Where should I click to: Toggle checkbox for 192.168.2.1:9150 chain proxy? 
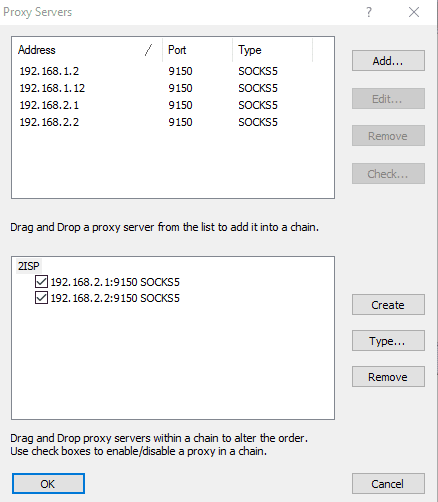(x=41, y=282)
